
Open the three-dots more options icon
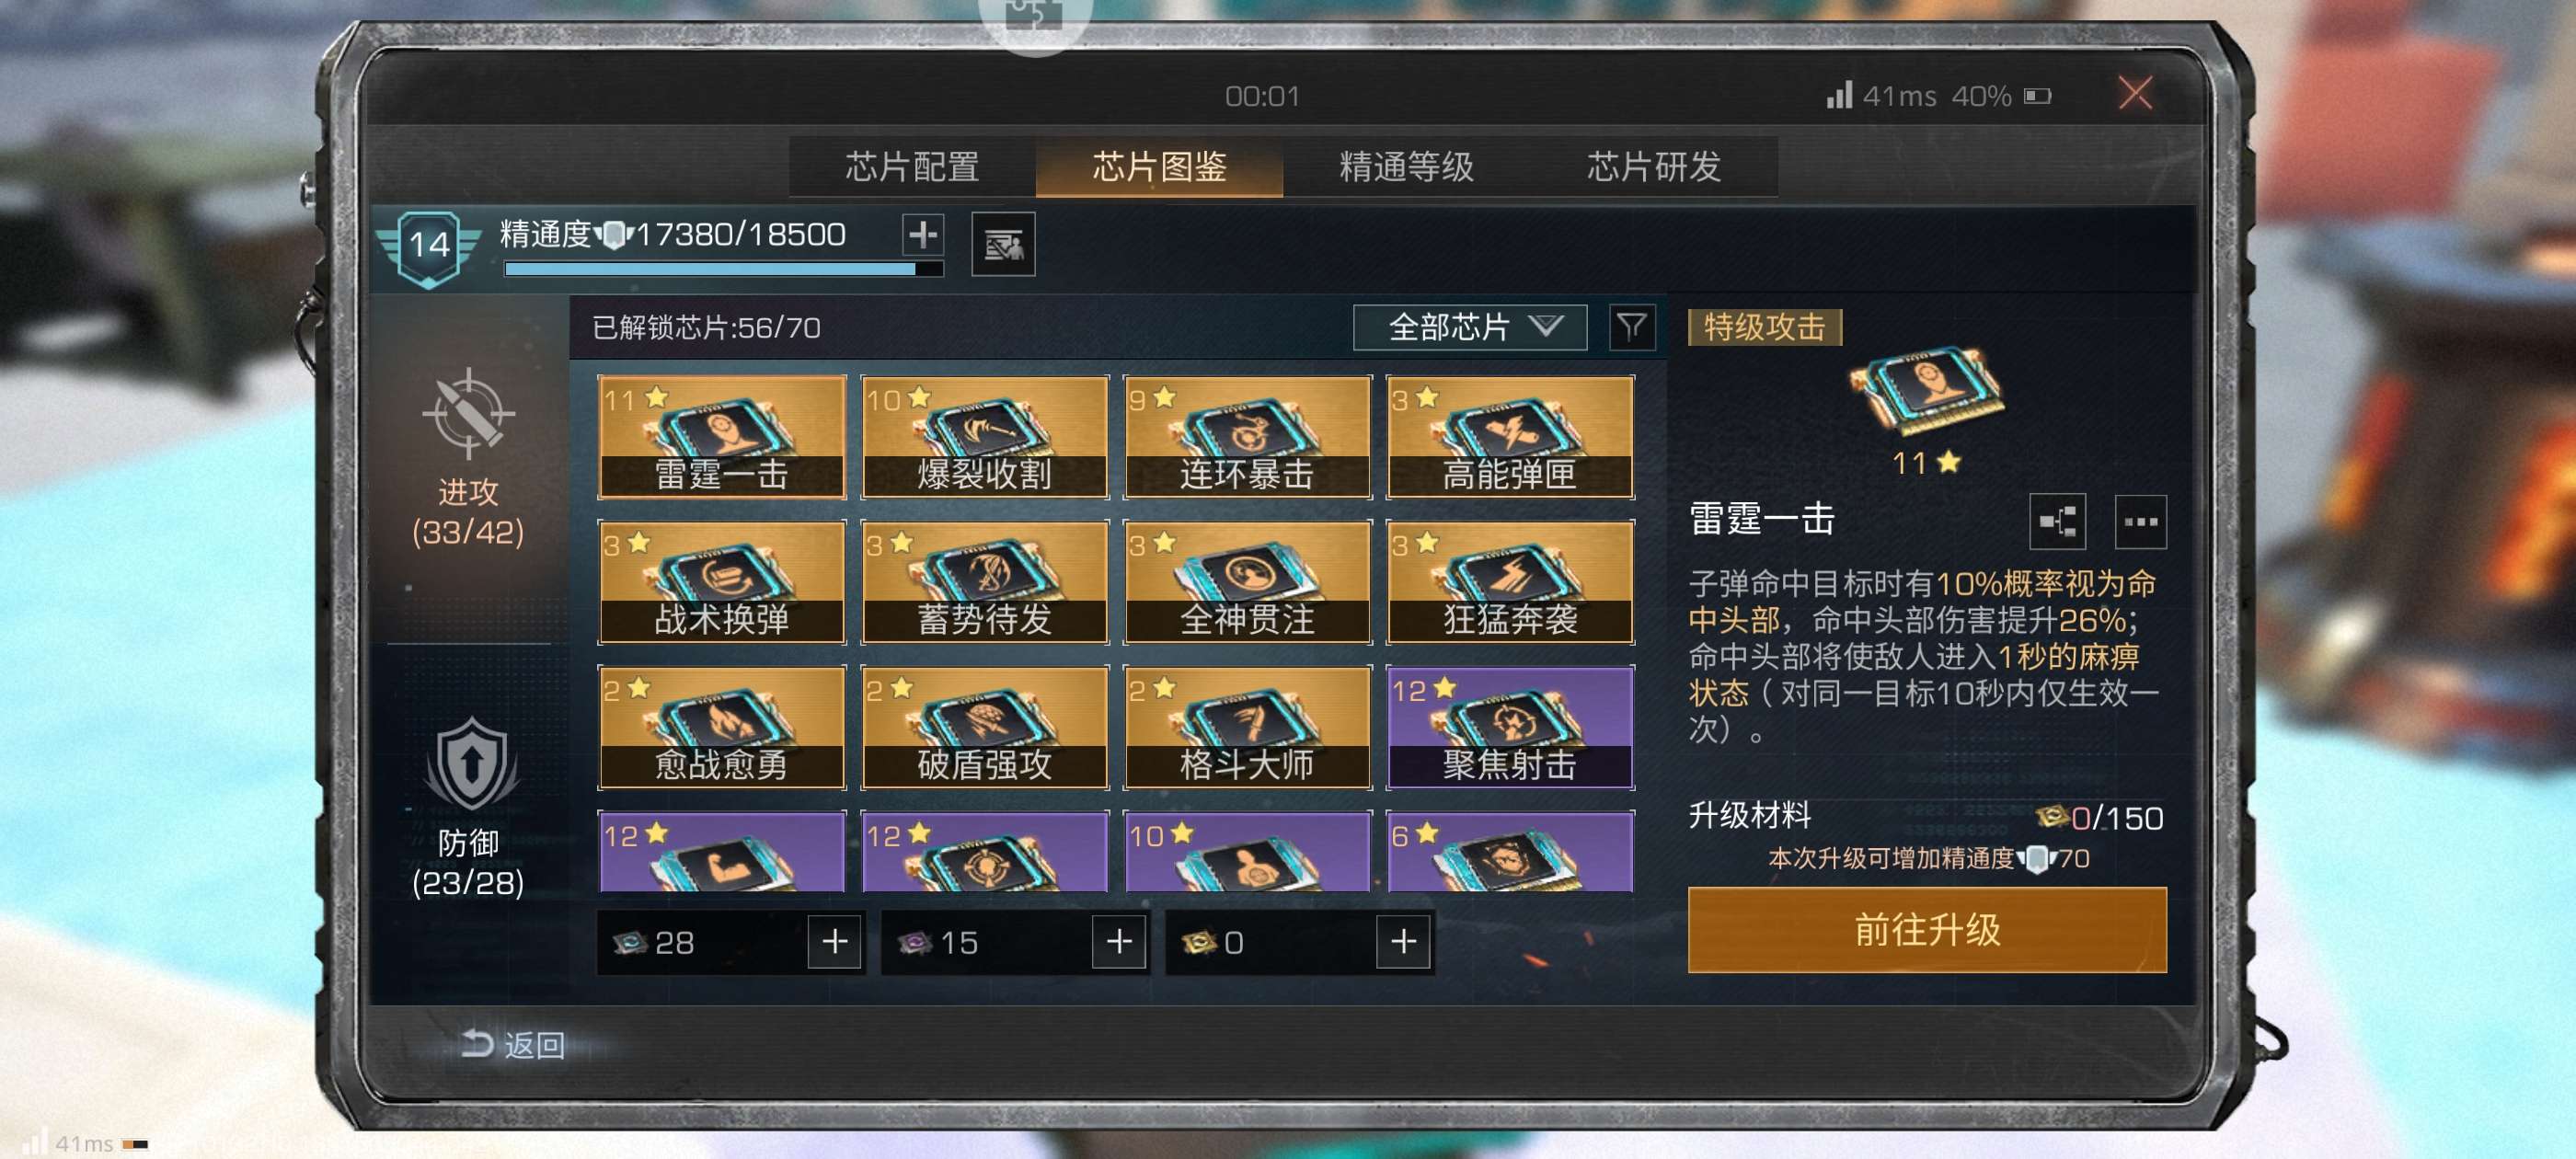[2140, 521]
